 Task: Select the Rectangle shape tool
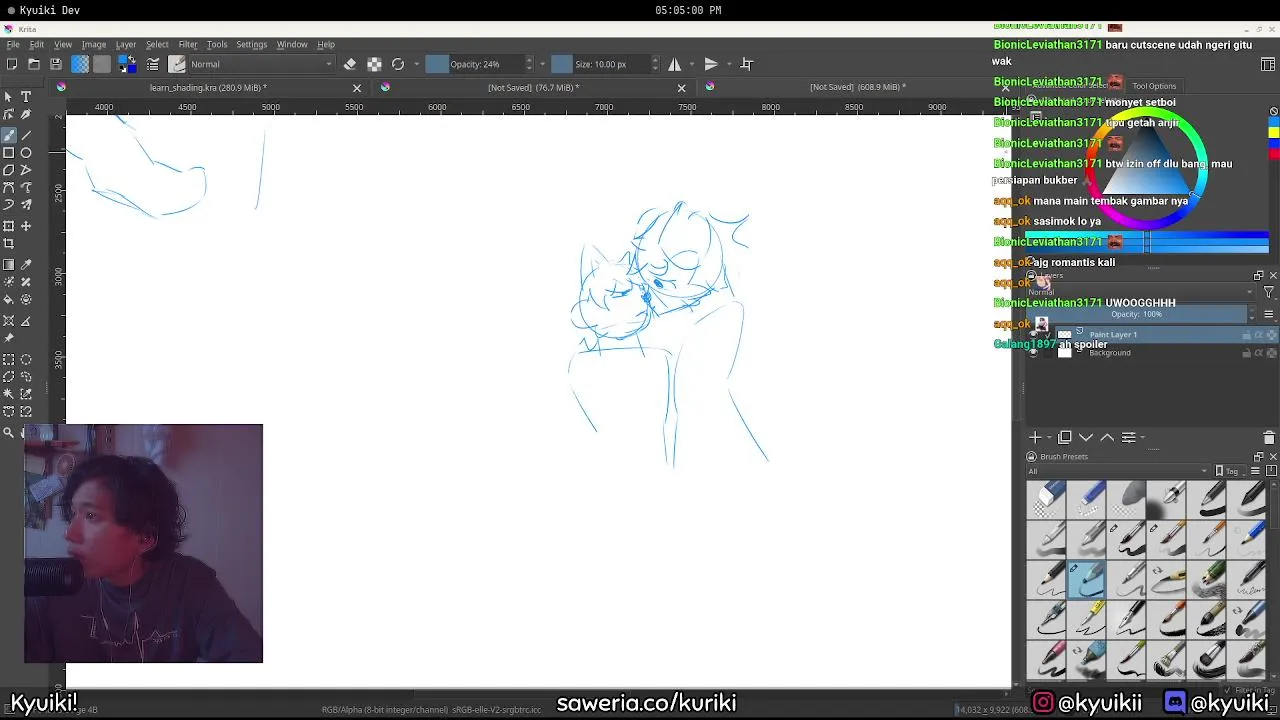pyautogui.click(x=9, y=153)
